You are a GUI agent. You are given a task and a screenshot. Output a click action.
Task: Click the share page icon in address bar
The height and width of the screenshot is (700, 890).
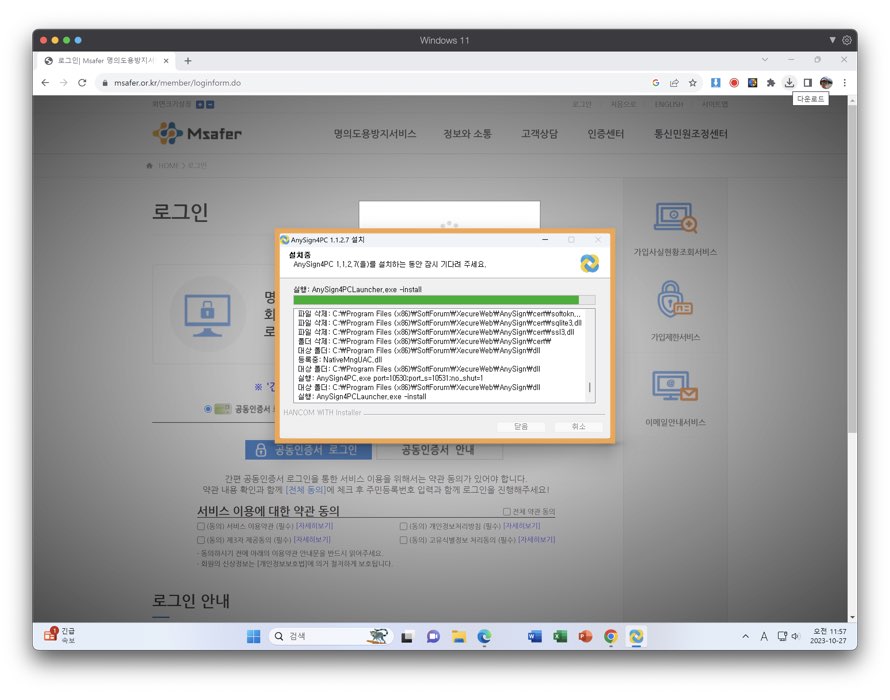coord(674,83)
